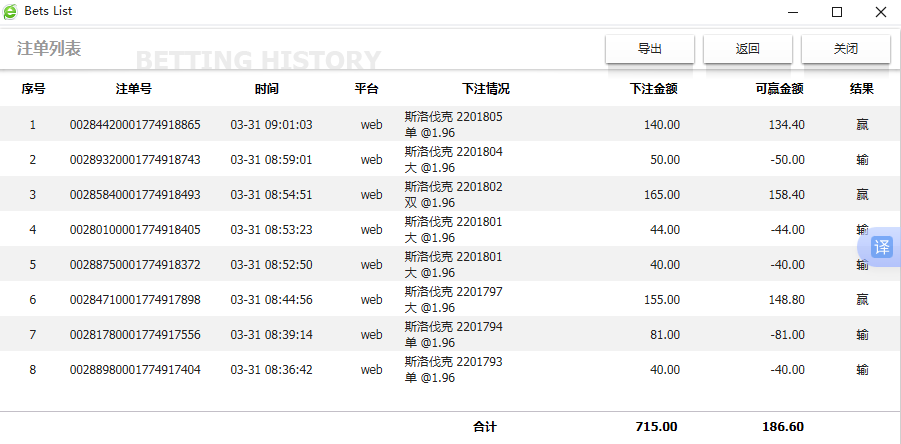Select bet number 00288980001774917404

click(x=135, y=370)
